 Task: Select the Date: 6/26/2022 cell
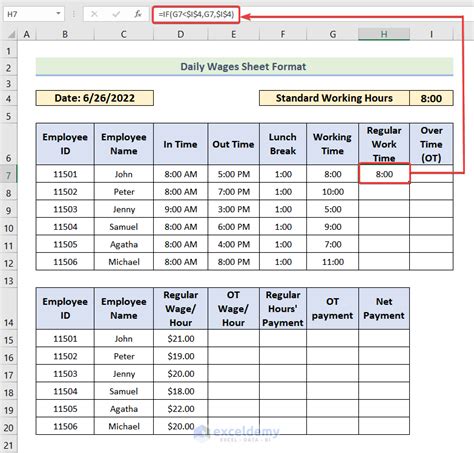click(95, 98)
